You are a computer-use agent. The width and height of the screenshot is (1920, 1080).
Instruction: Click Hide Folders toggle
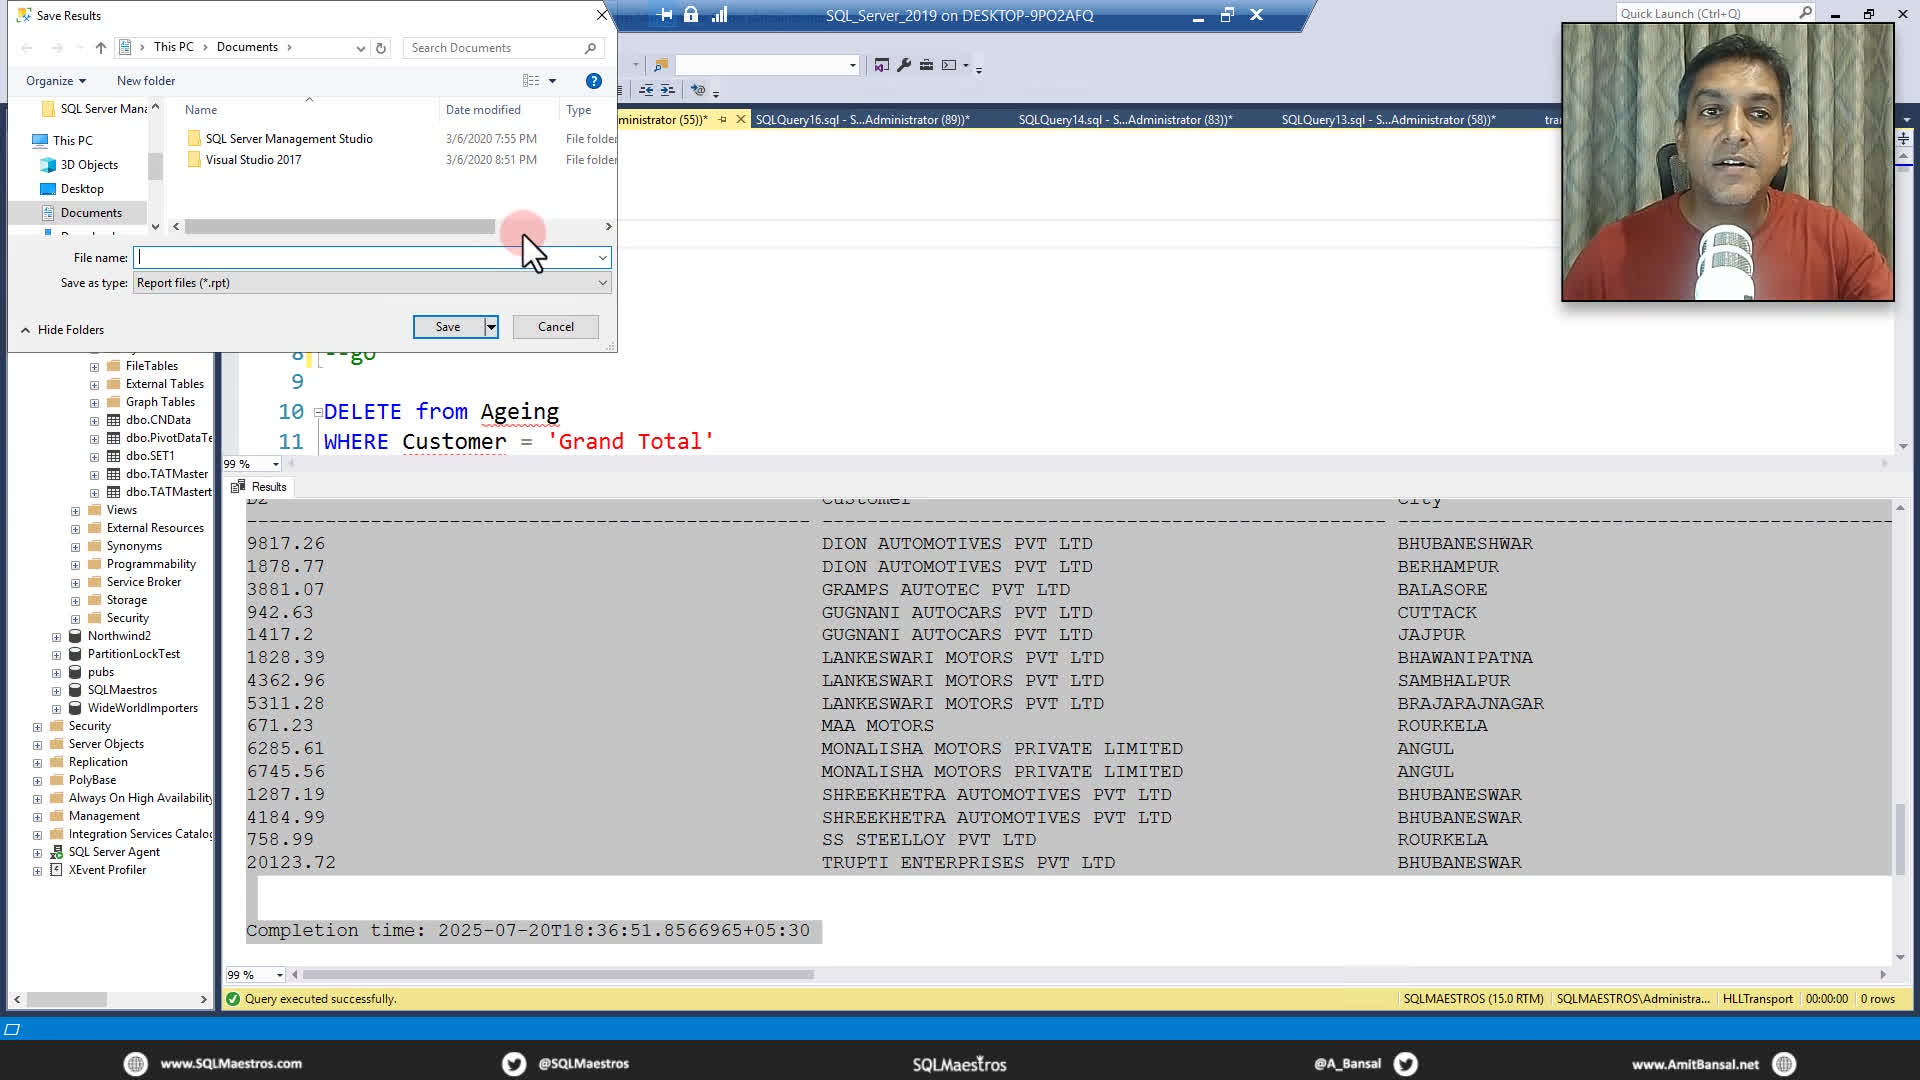(x=62, y=330)
